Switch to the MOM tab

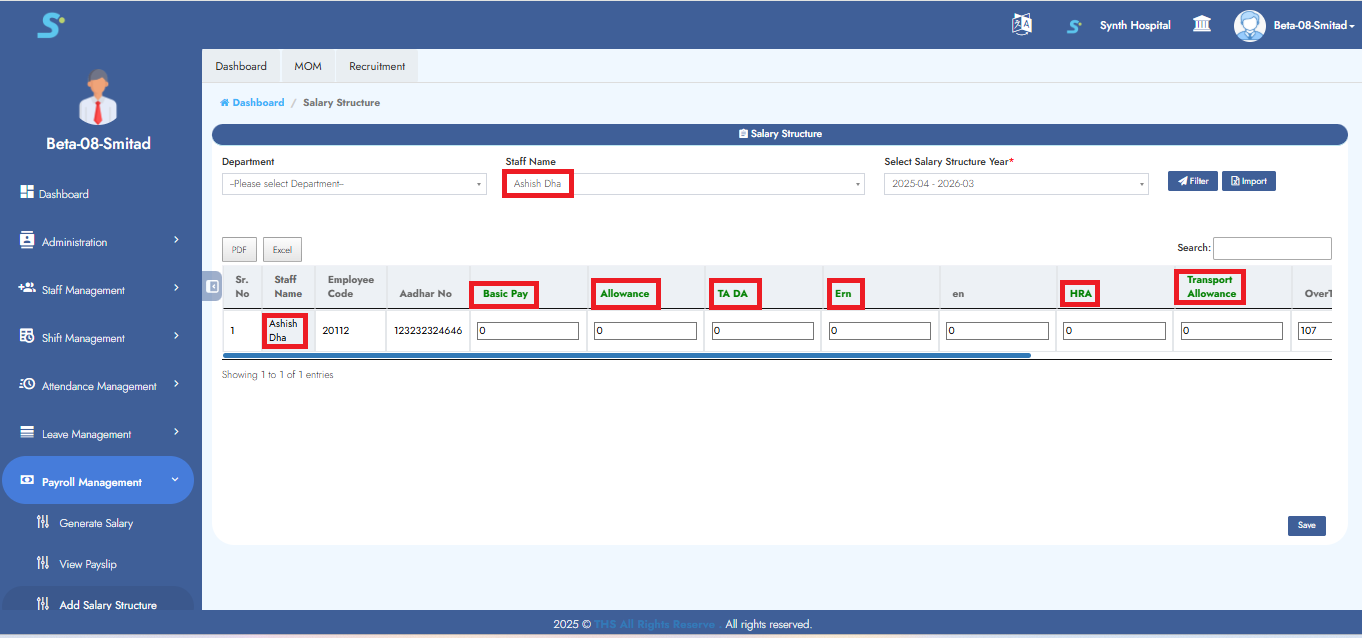coord(308,66)
